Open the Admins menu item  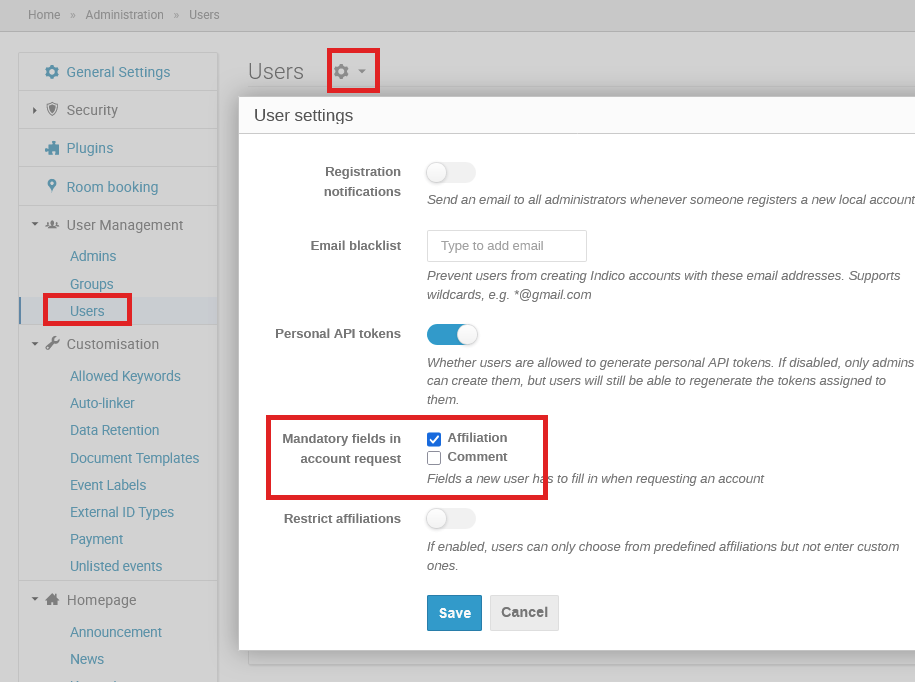(93, 256)
